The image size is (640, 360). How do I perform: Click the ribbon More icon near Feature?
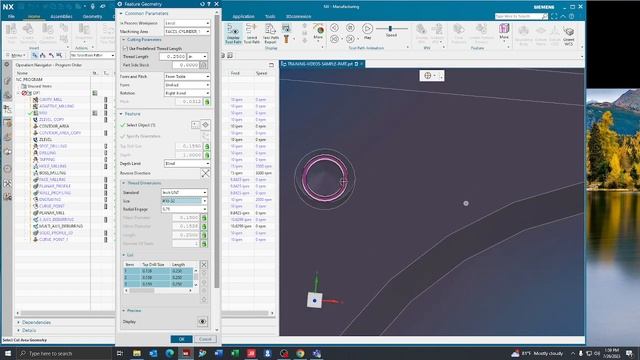504,31
